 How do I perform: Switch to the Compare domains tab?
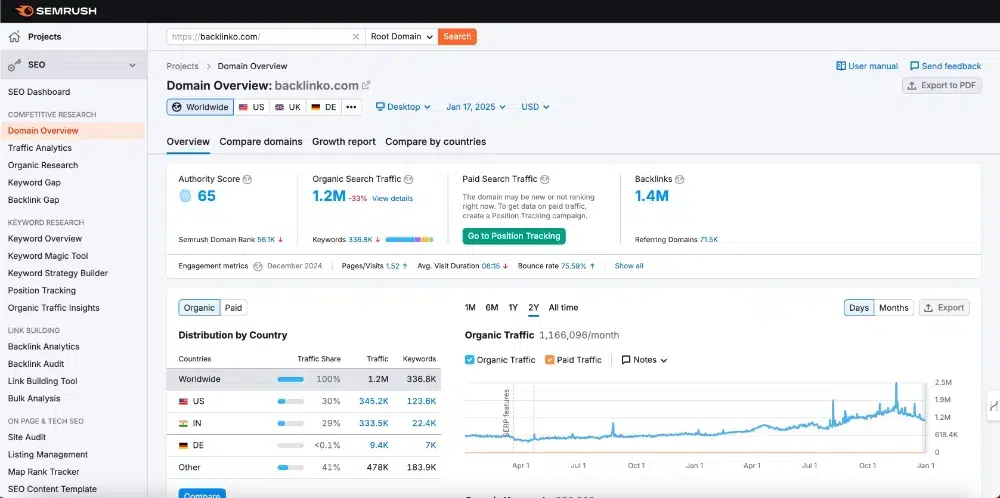pos(261,142)
